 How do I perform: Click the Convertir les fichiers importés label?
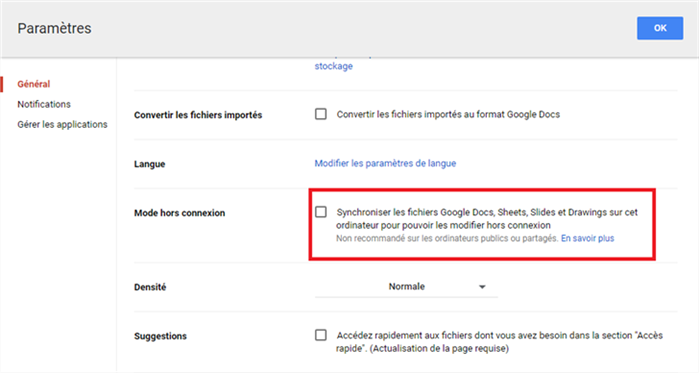point(198,115)
